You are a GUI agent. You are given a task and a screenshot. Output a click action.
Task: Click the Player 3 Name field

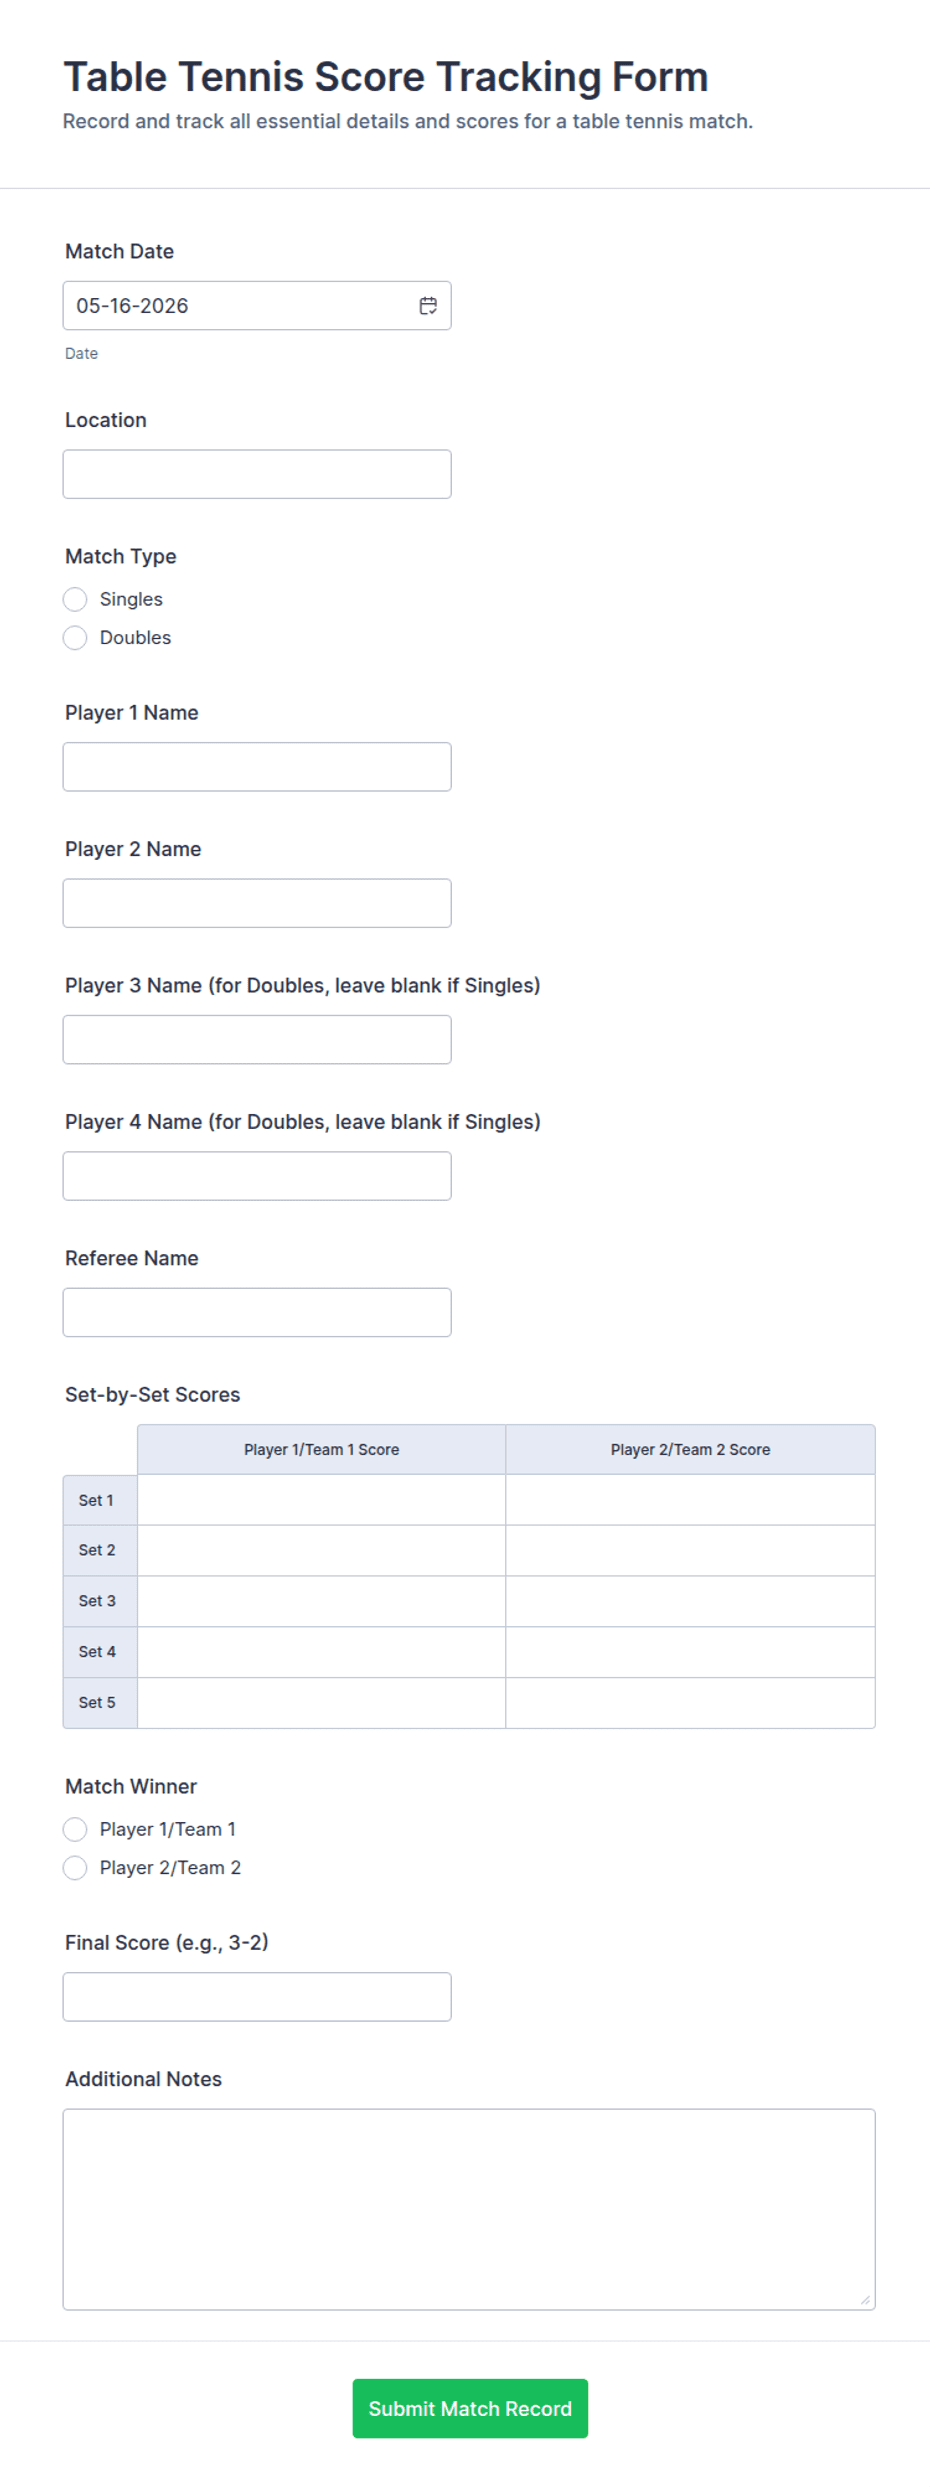coord(257,1040)
